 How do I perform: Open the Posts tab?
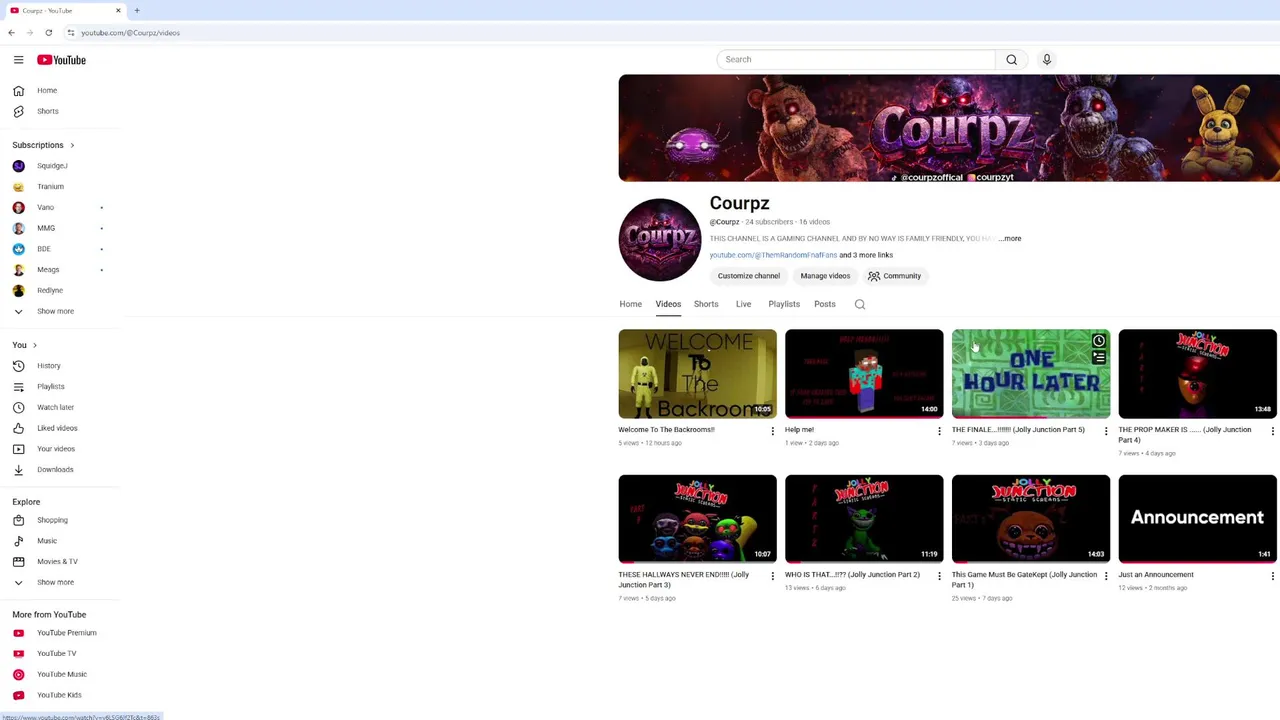(x=825, y=304)
